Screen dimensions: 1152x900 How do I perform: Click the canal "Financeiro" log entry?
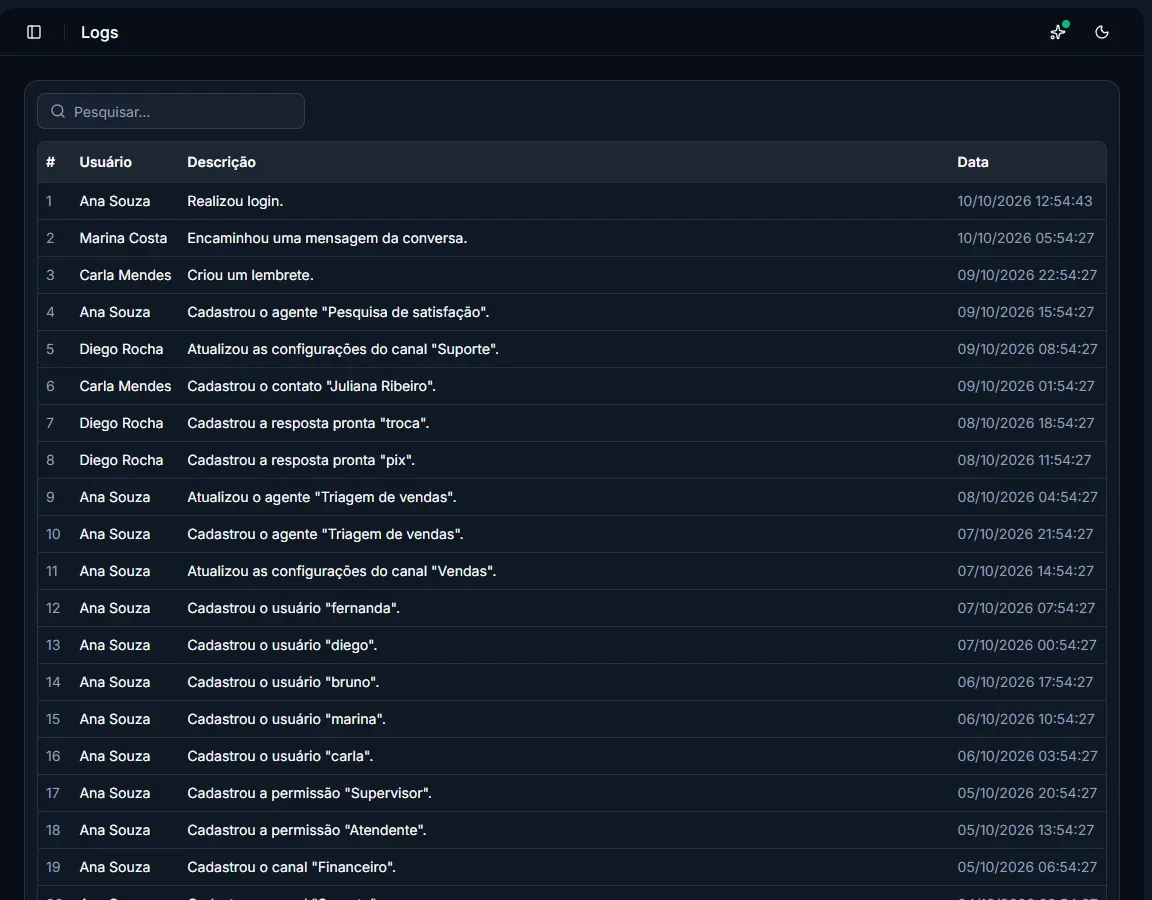coord(292,867)
